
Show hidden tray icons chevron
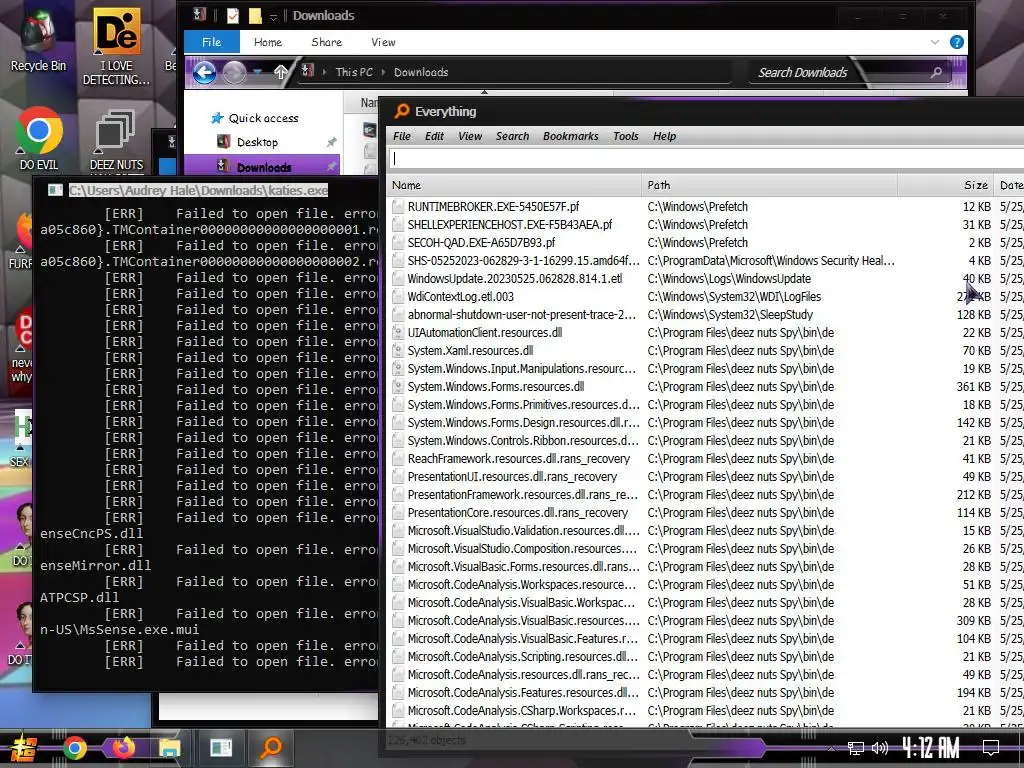[x=831, y=748]
